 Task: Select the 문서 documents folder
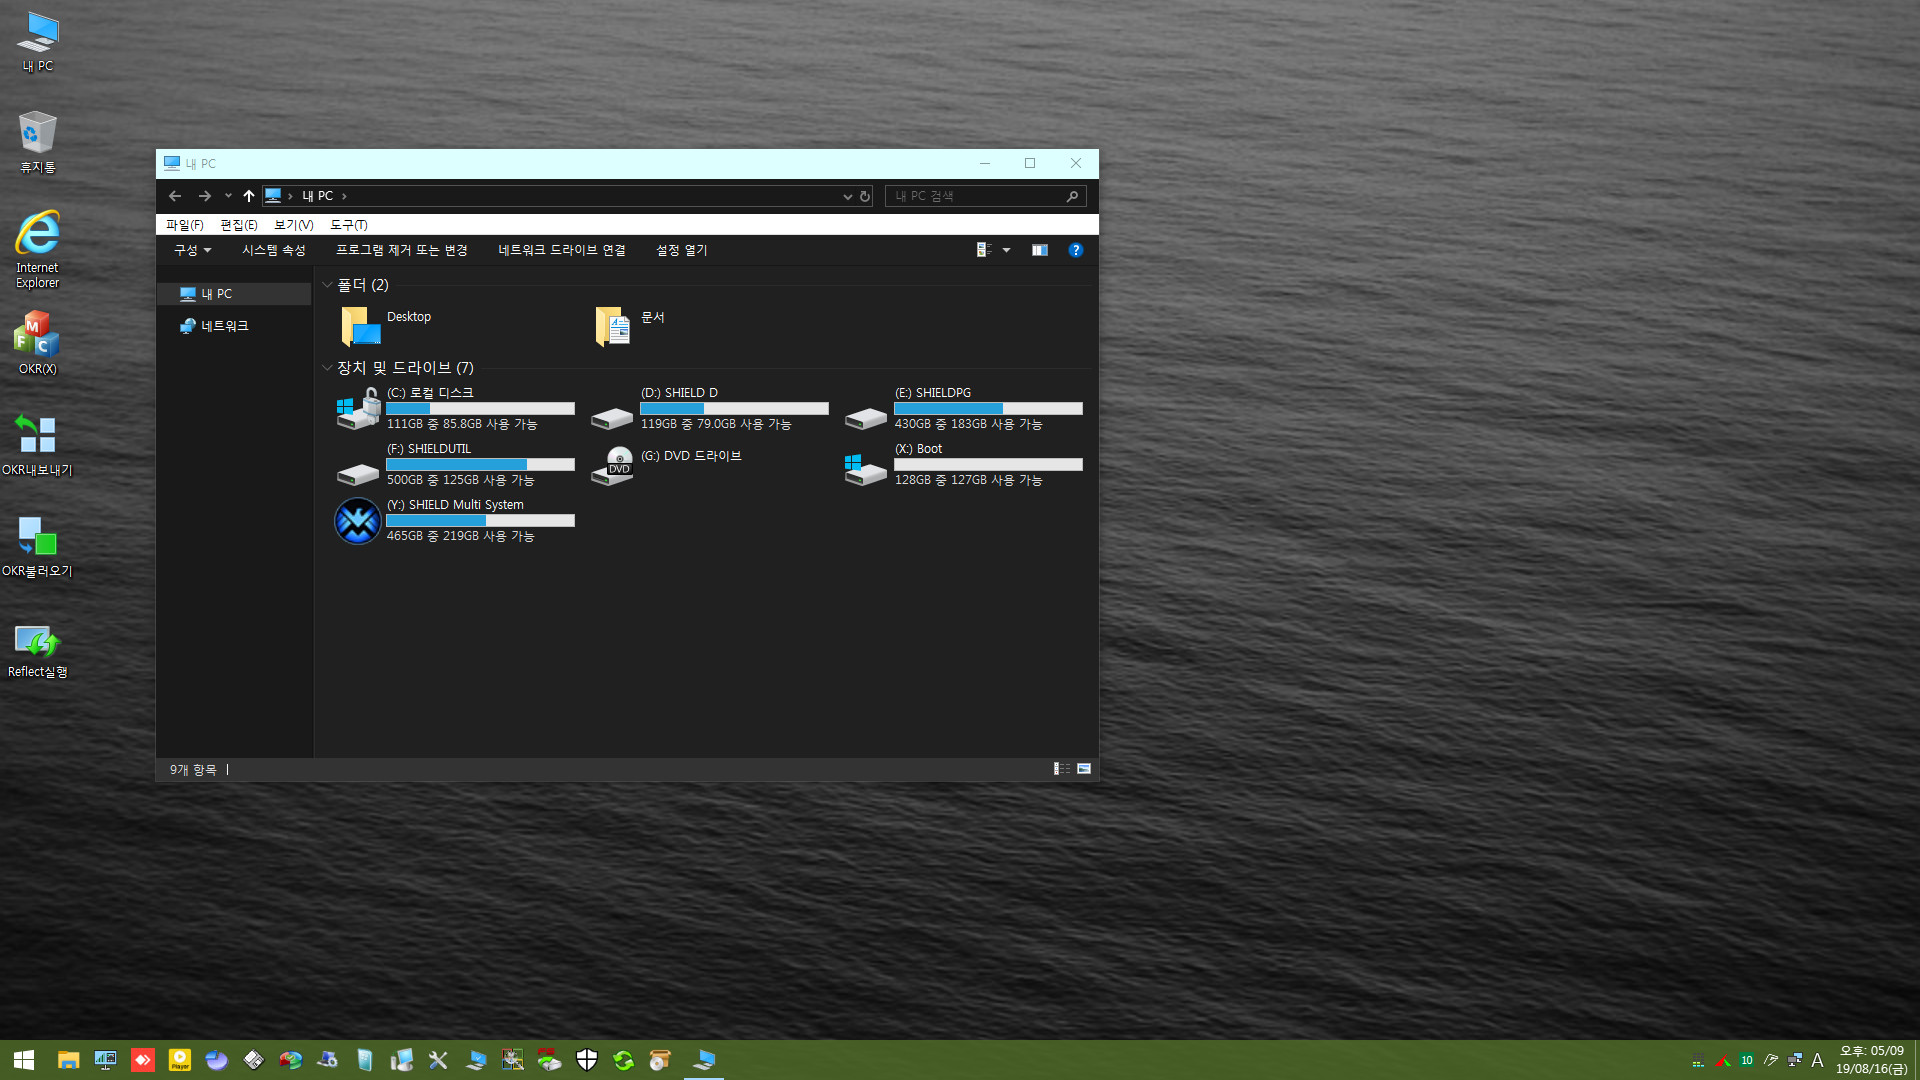pyautogui.click(x=630, y=326)
